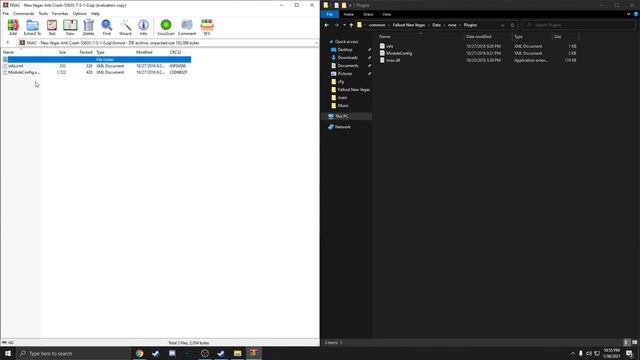Show archive Info via the toolbar icon
This screenshot has width=640, height=360.
pos(143,27)
